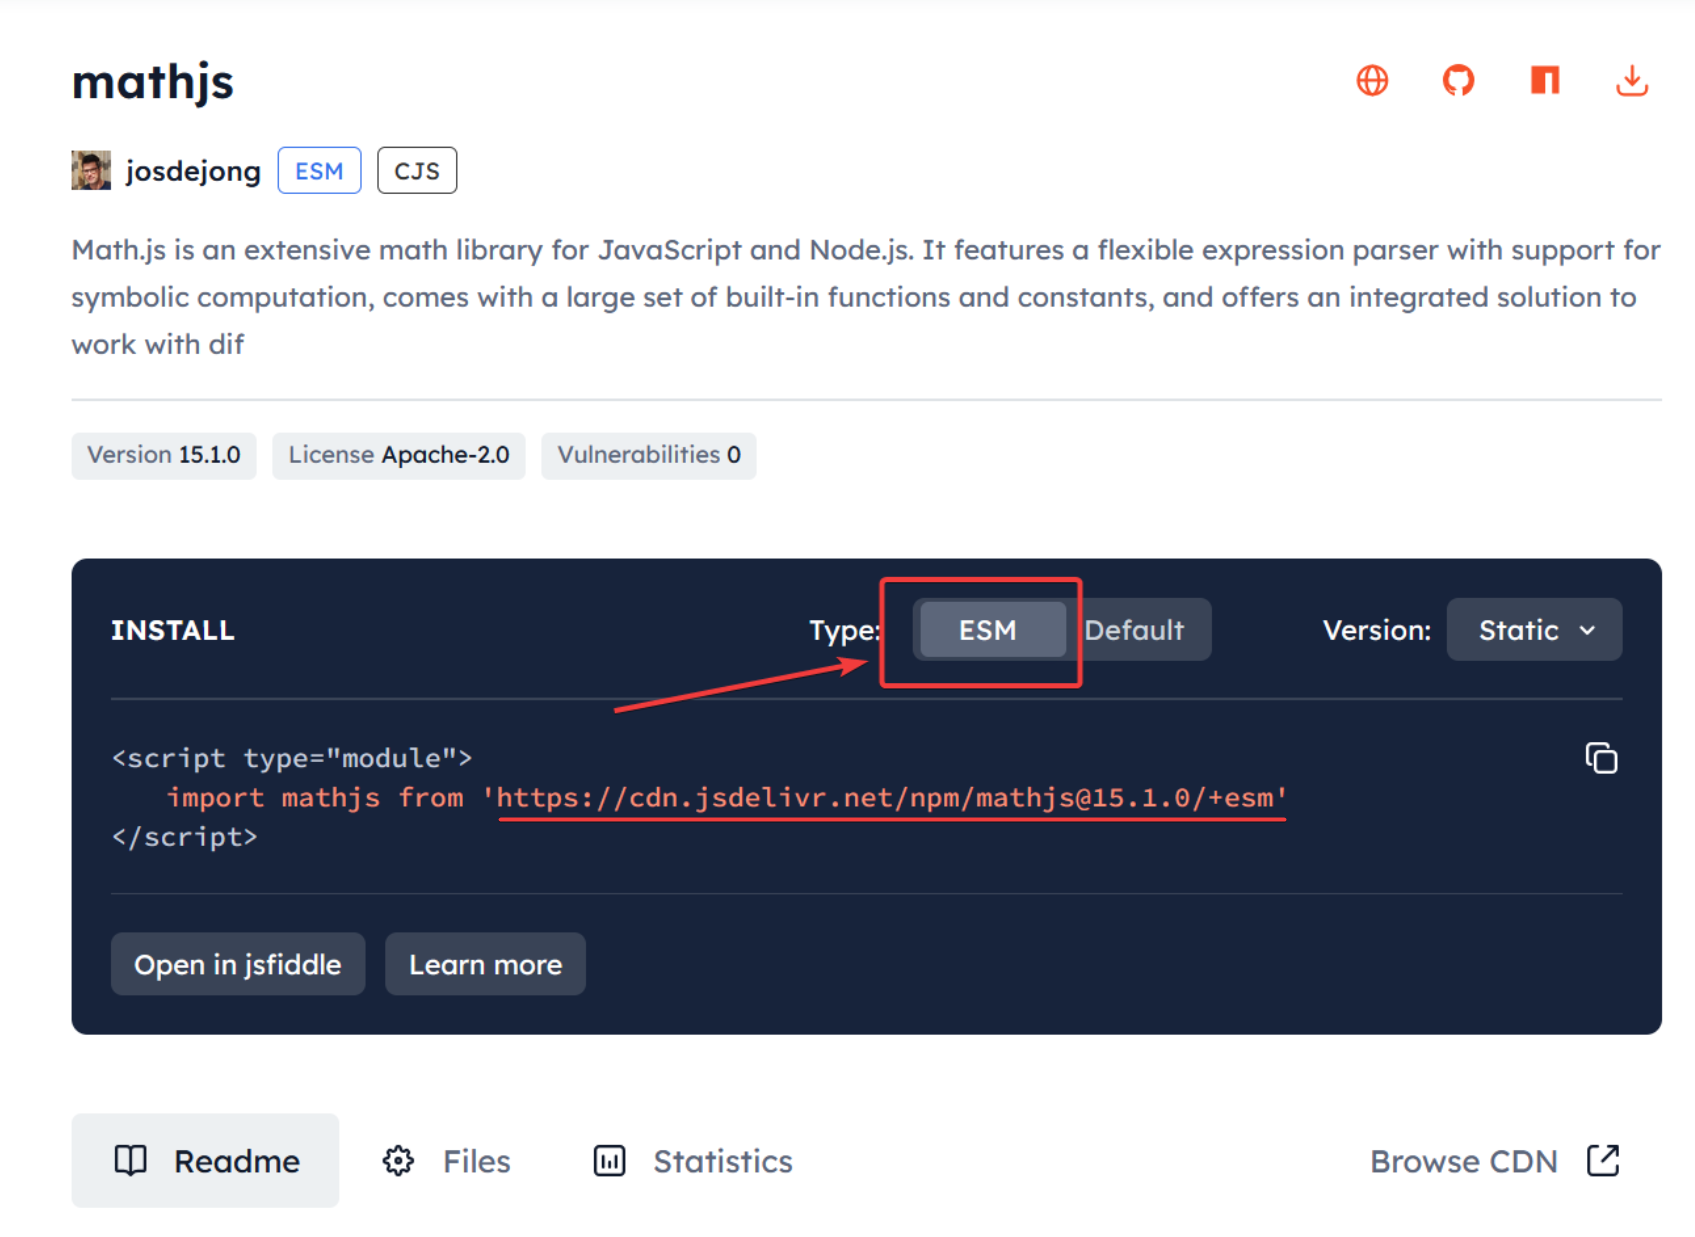Select the ESM install type
The image size is (1695, 1237).
[x=987, y=630]
